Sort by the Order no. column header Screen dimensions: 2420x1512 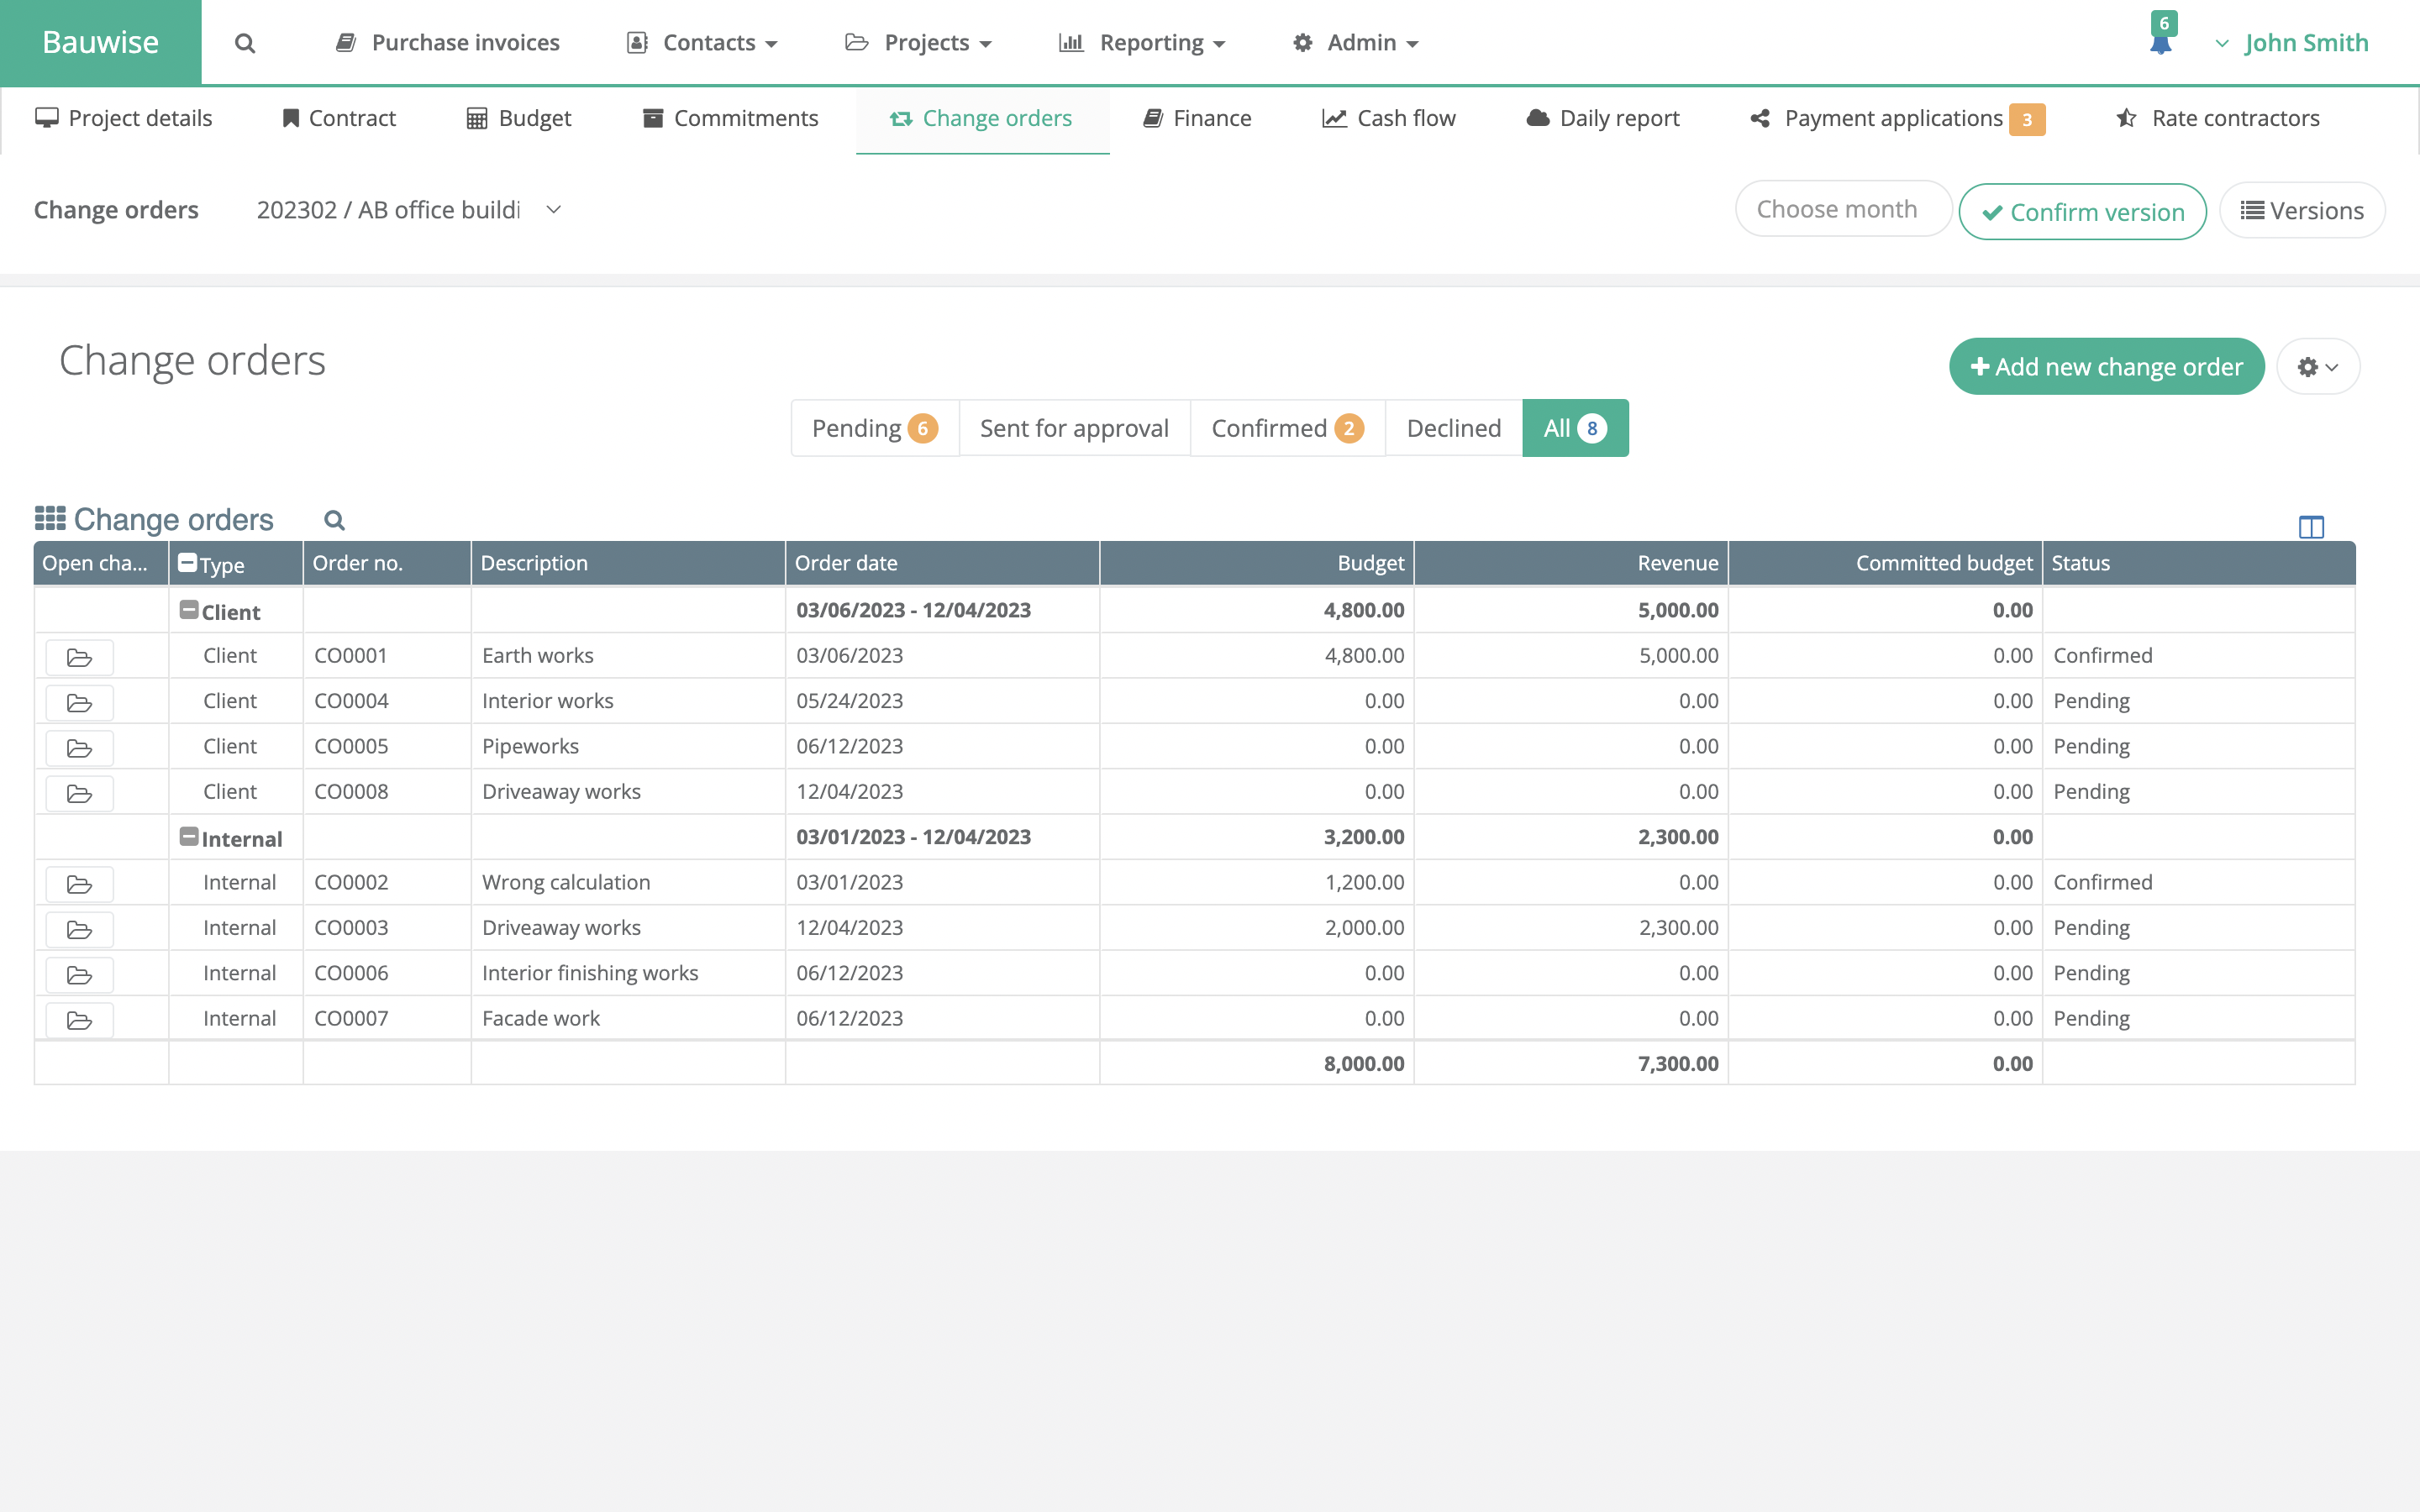(387, 563)
